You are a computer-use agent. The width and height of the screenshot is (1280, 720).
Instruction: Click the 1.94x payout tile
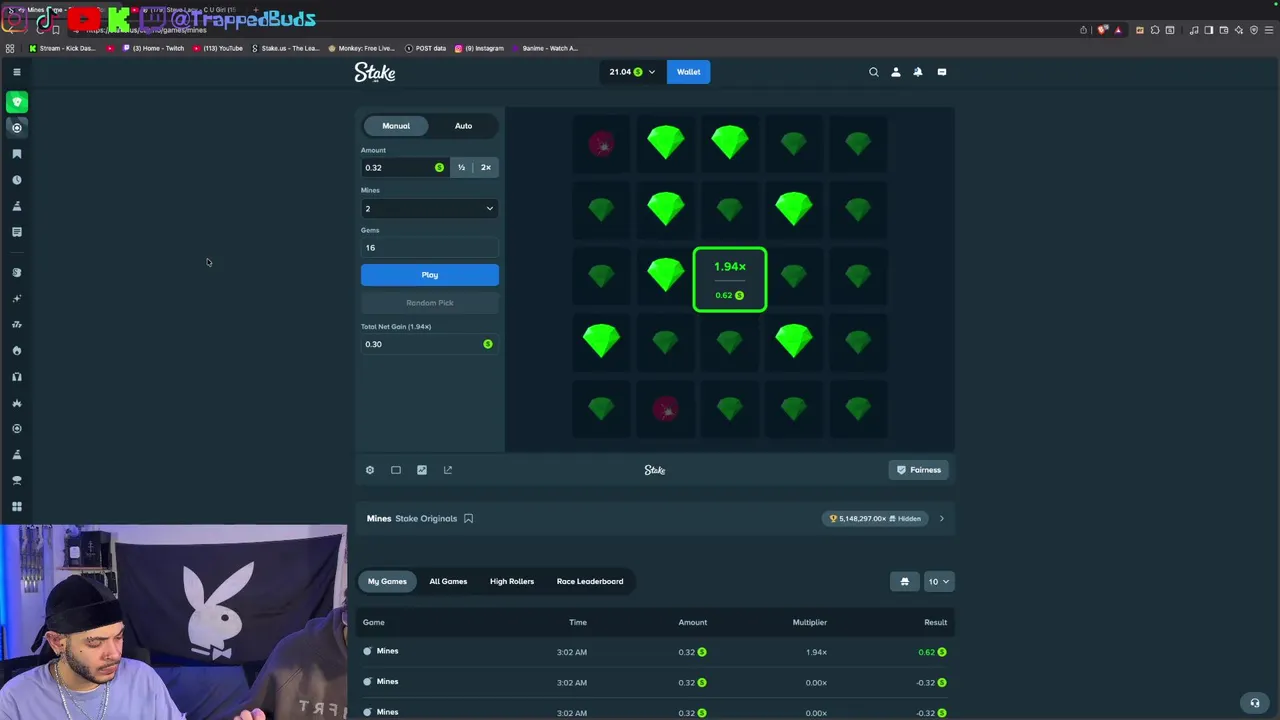coord(730,280)
